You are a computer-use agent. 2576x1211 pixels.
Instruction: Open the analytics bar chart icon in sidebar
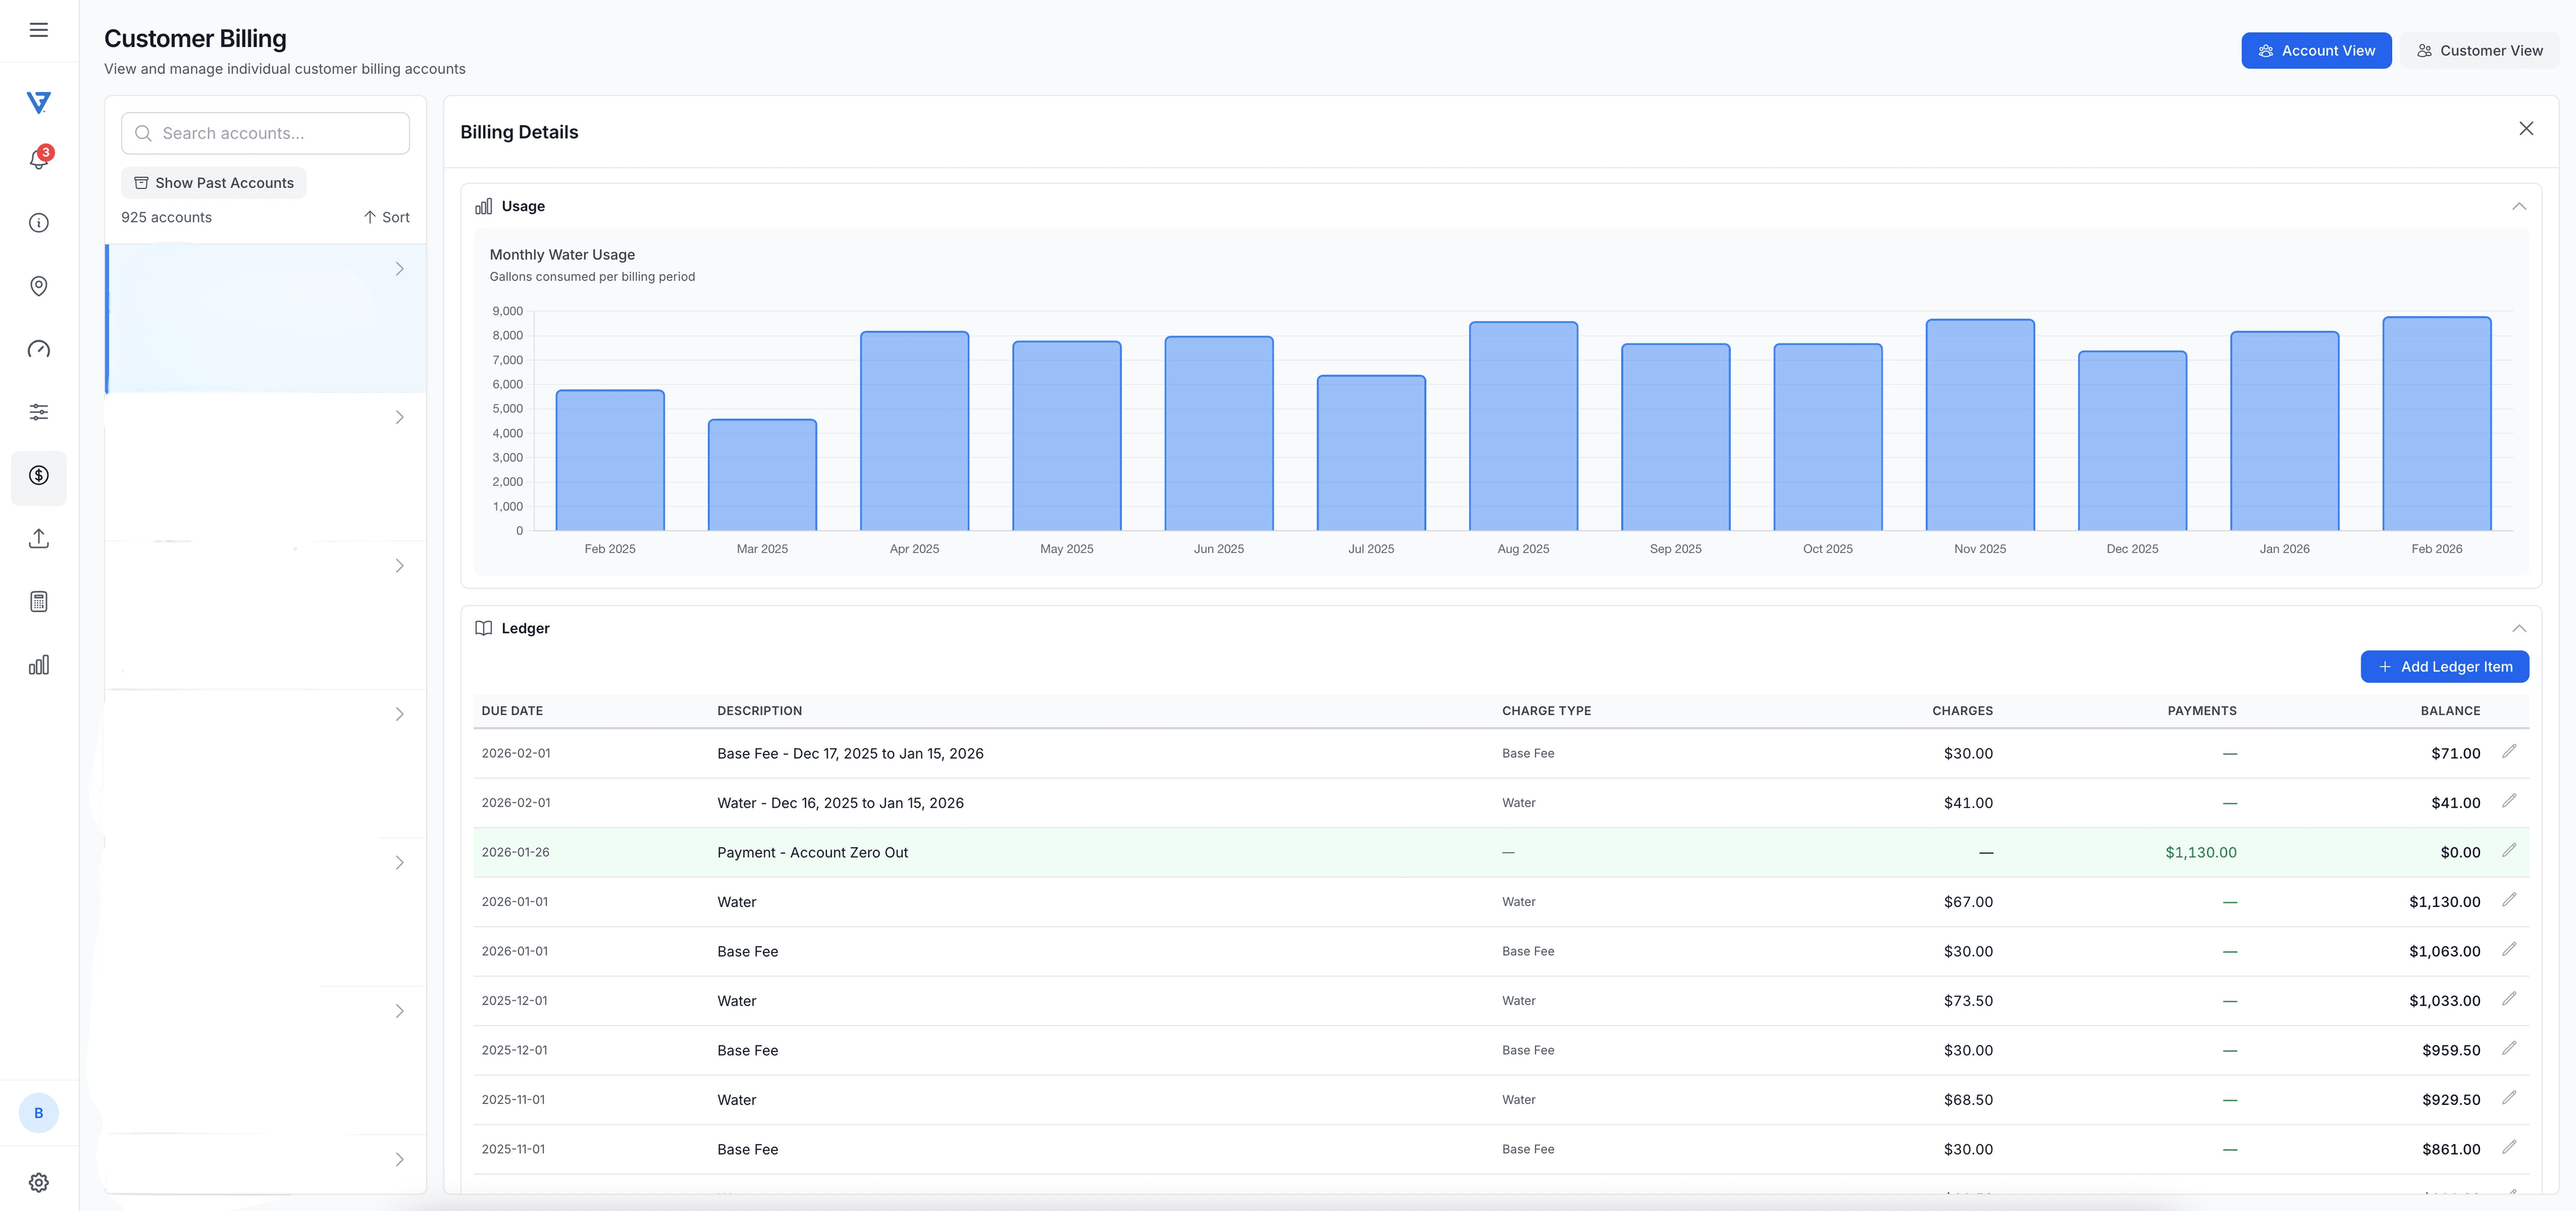click(38, 664)
